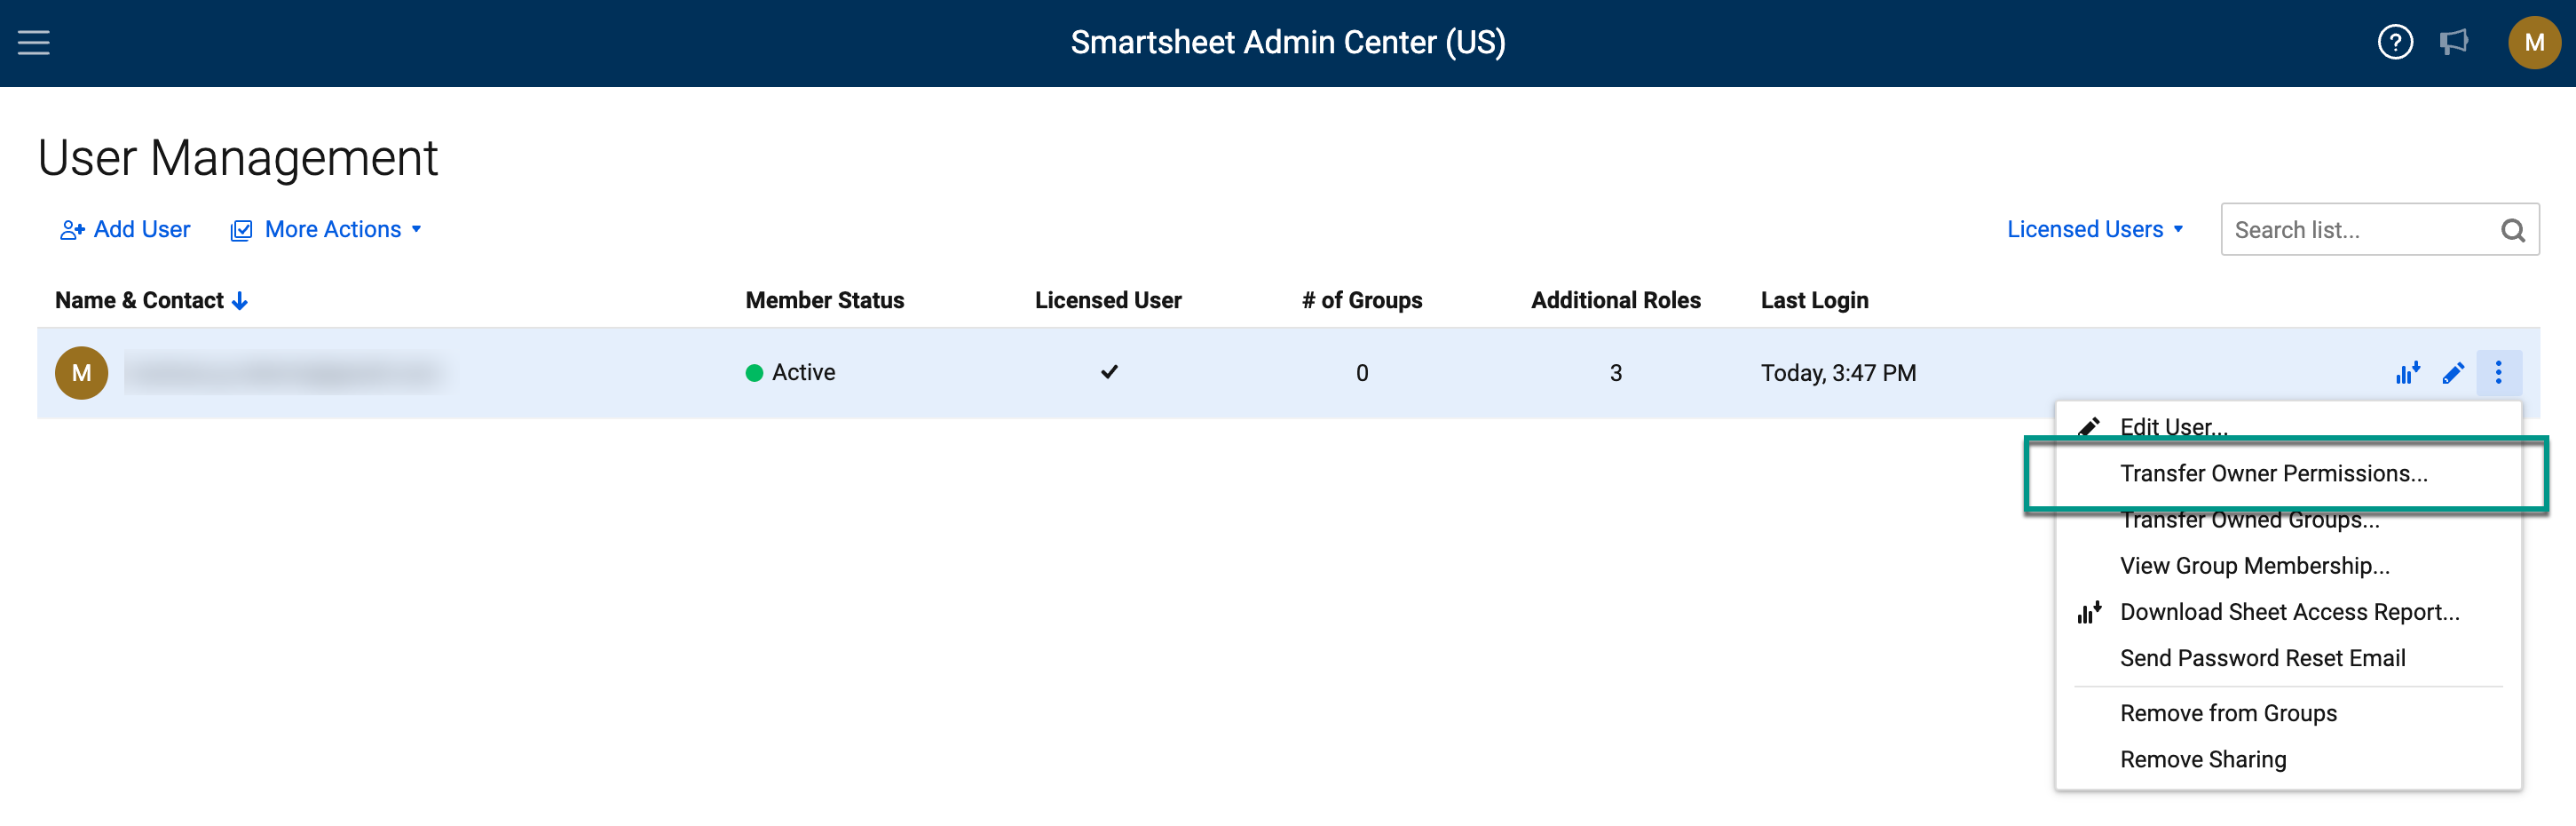
Task: Sort by Name & Contact column
Action: pos(151,300)
